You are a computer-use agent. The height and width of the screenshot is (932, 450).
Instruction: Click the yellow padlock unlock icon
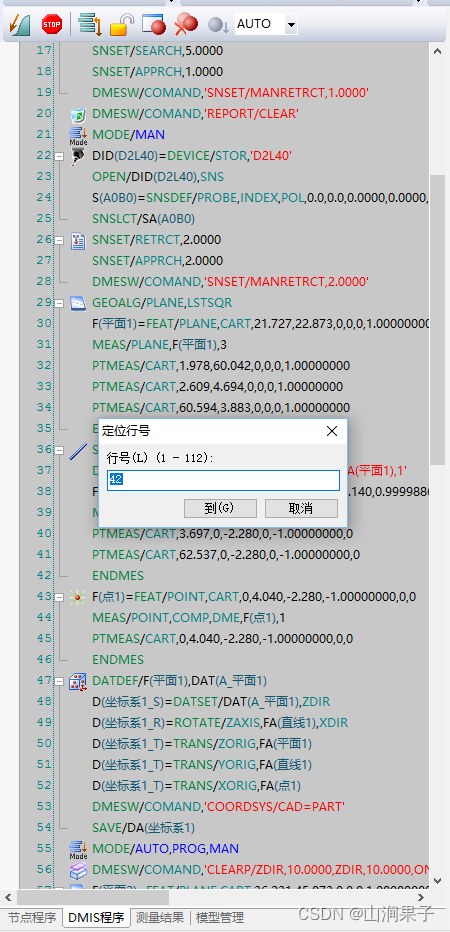pos(122,24)
